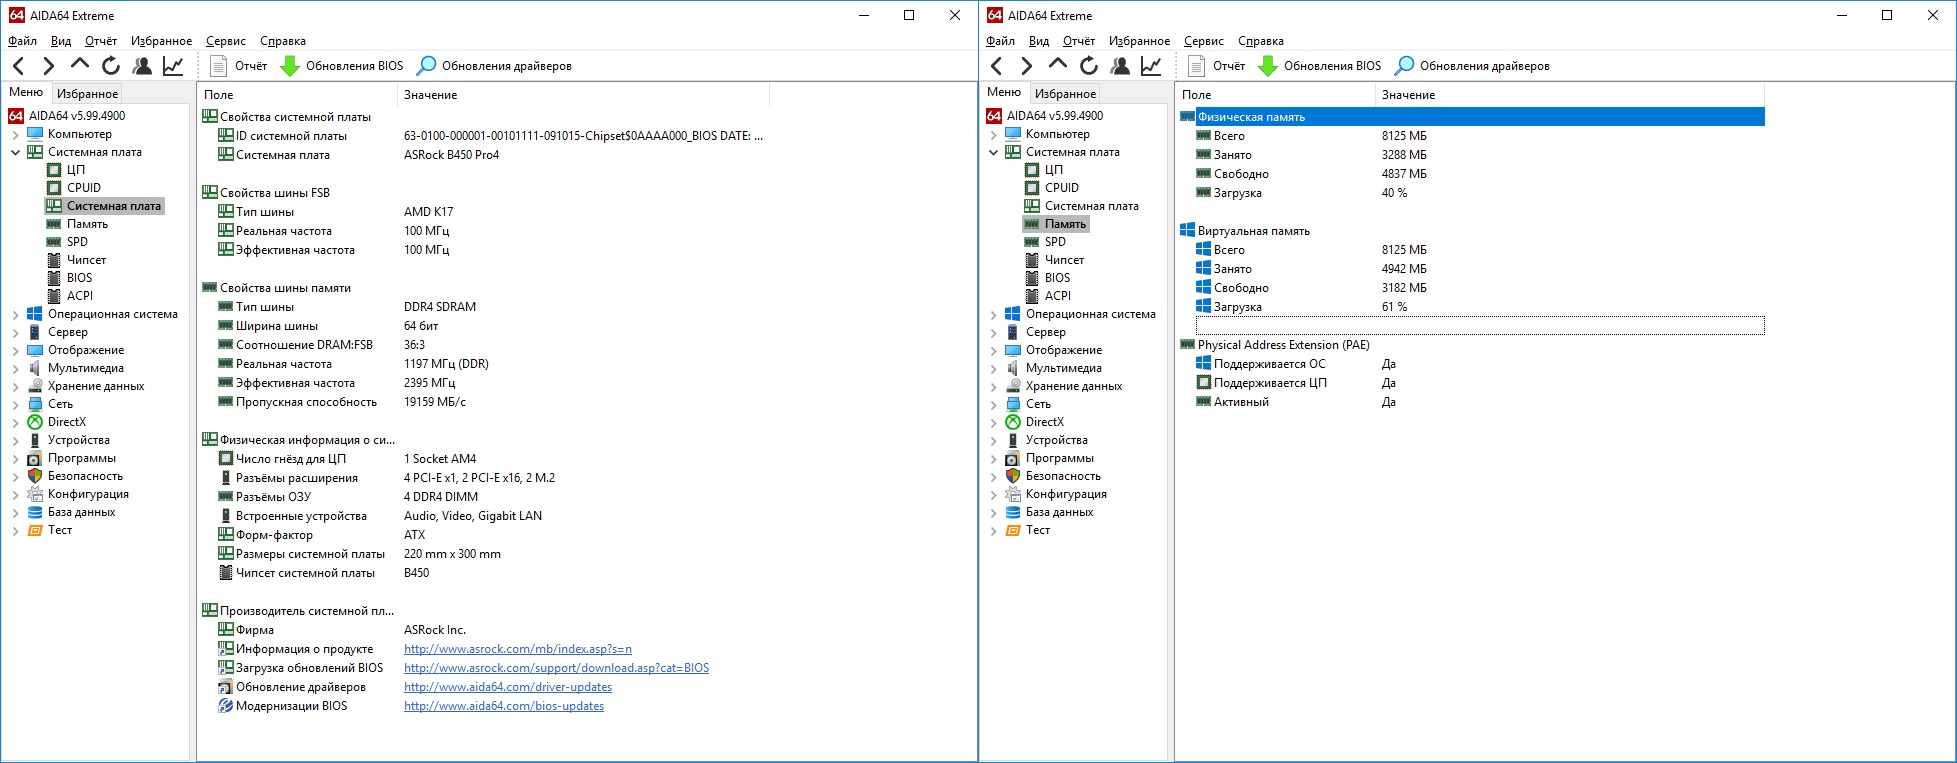
Task: Select Меню tab in right window
Action: point(1004,92)
